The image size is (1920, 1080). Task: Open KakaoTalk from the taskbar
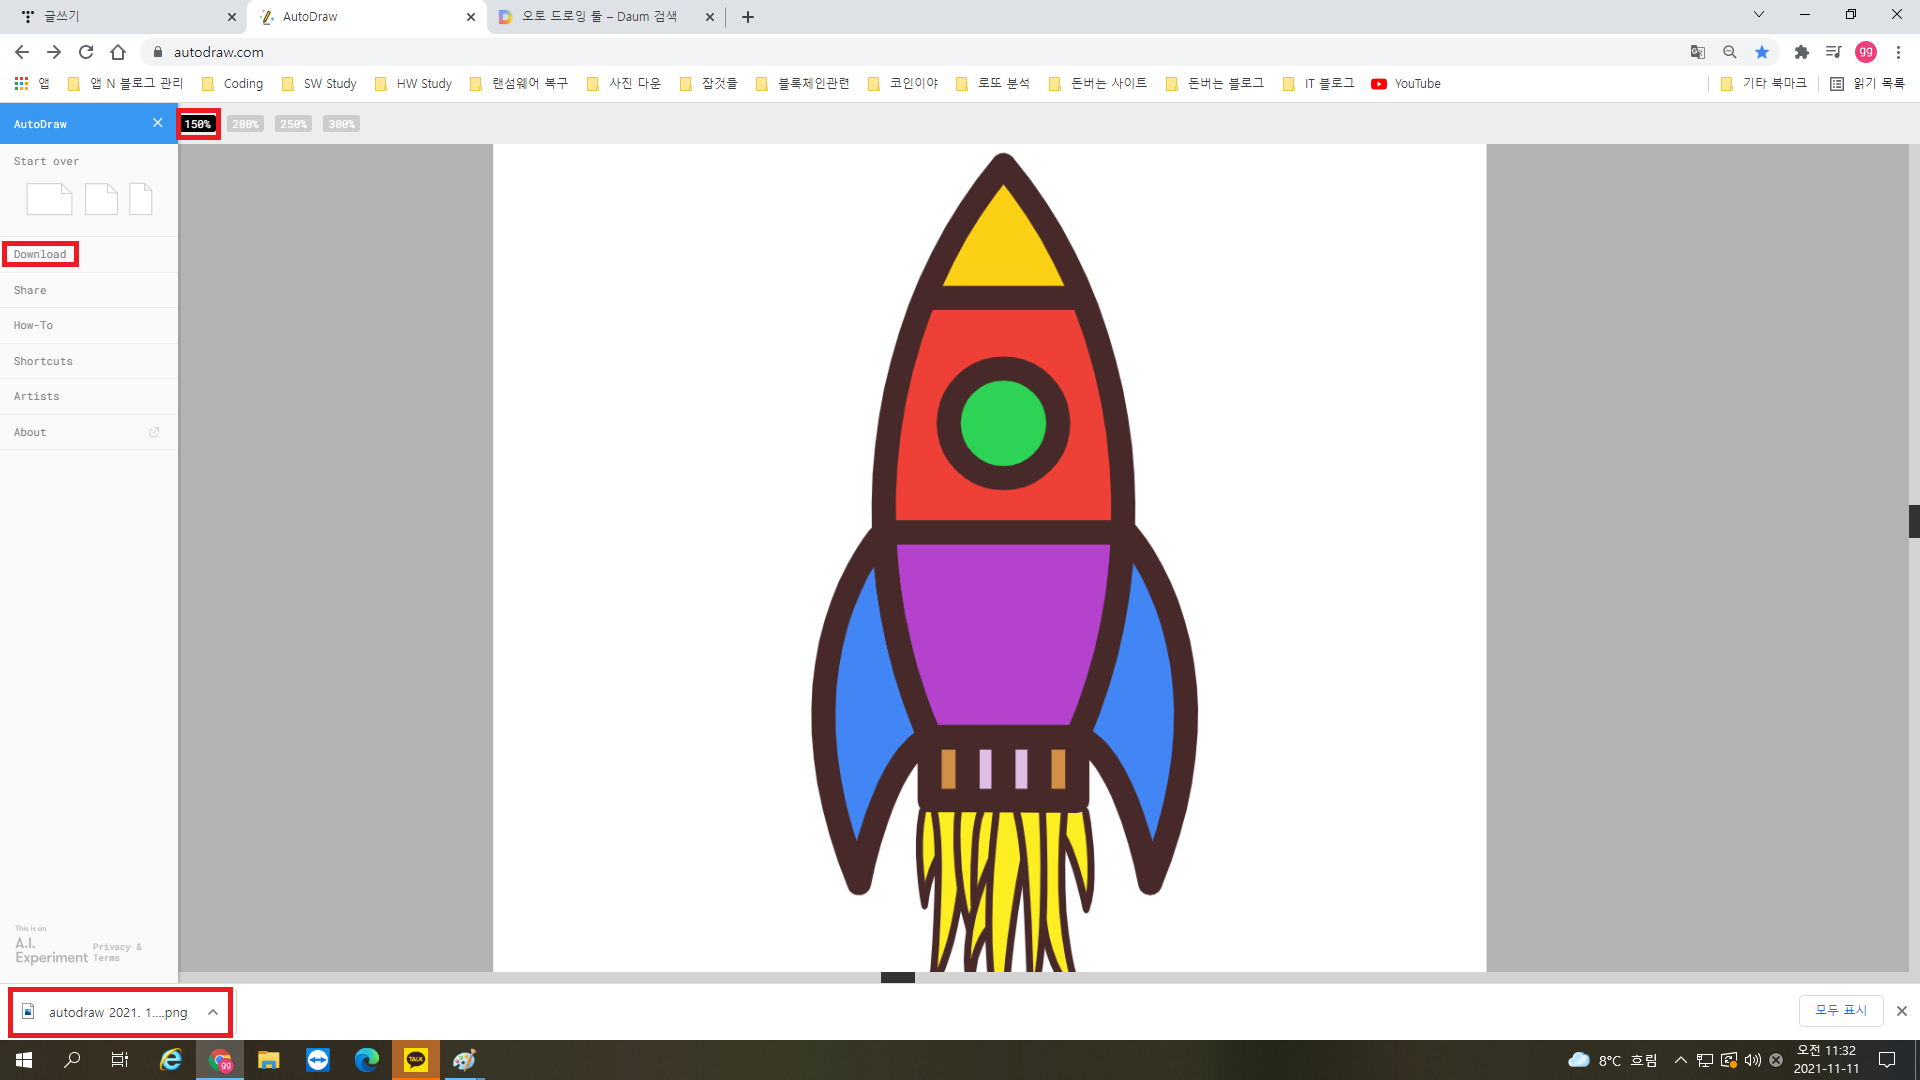(x=415, y=1060)
